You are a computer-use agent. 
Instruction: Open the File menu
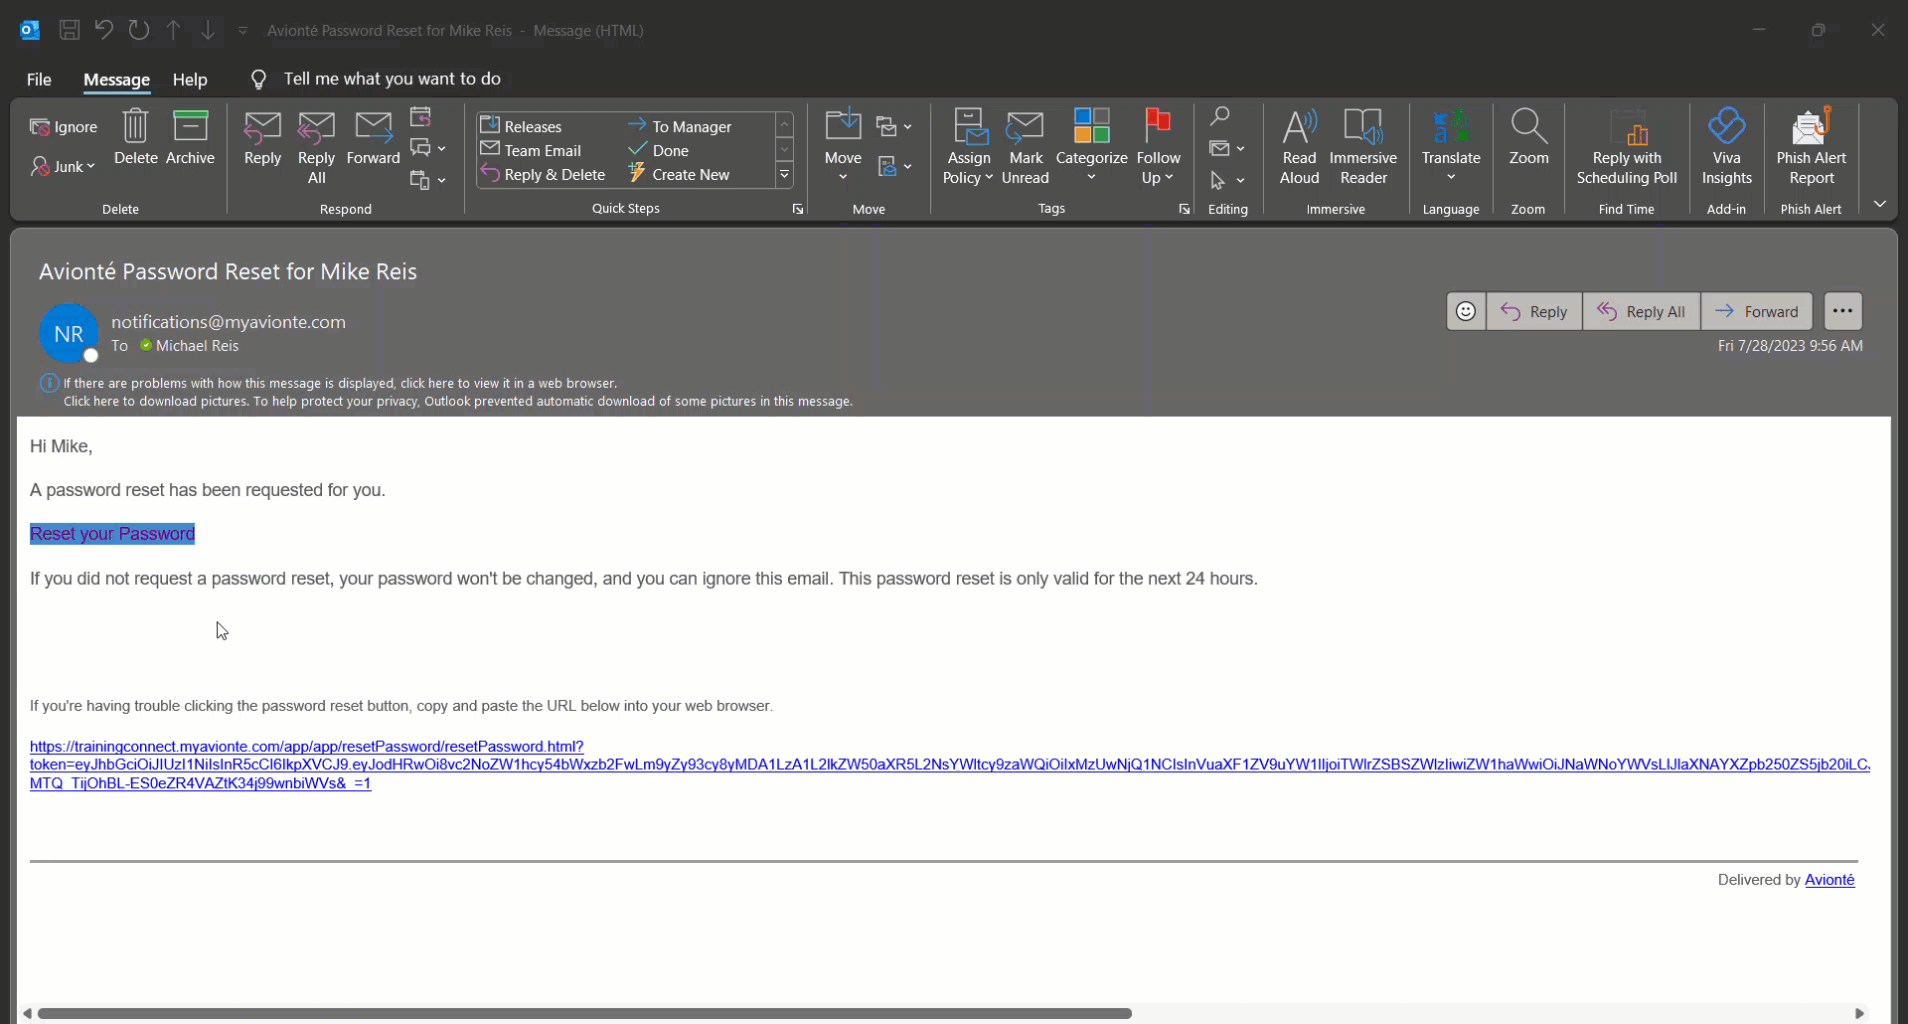(x=39, y=79)
